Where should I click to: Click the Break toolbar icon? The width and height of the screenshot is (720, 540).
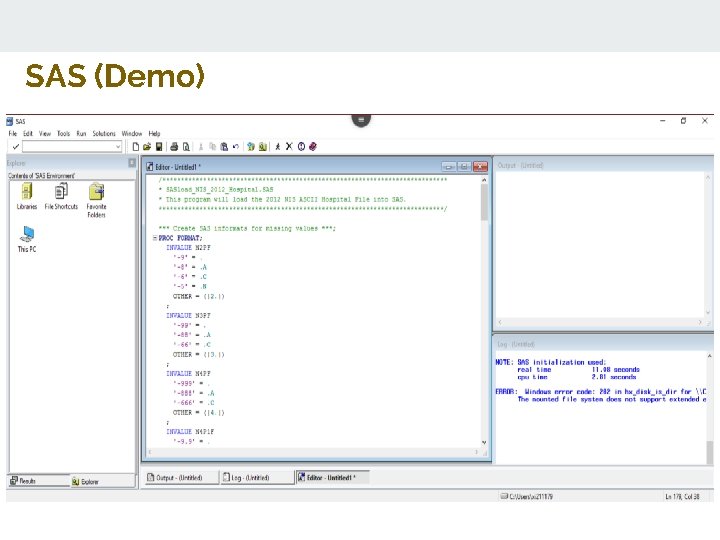click(x=301, y=147)
